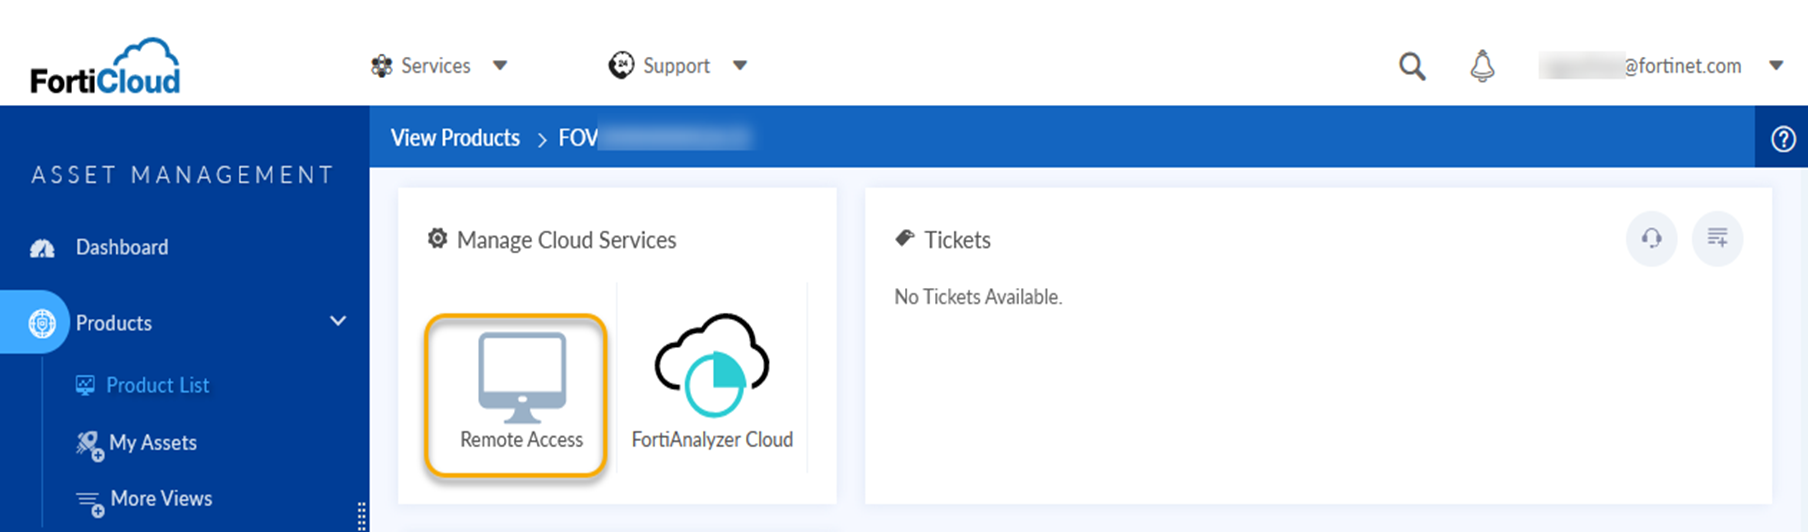Viewport: 1808px width, 532px height.
Task: Grab the sidebar resize handle
Action: [361, 515]
